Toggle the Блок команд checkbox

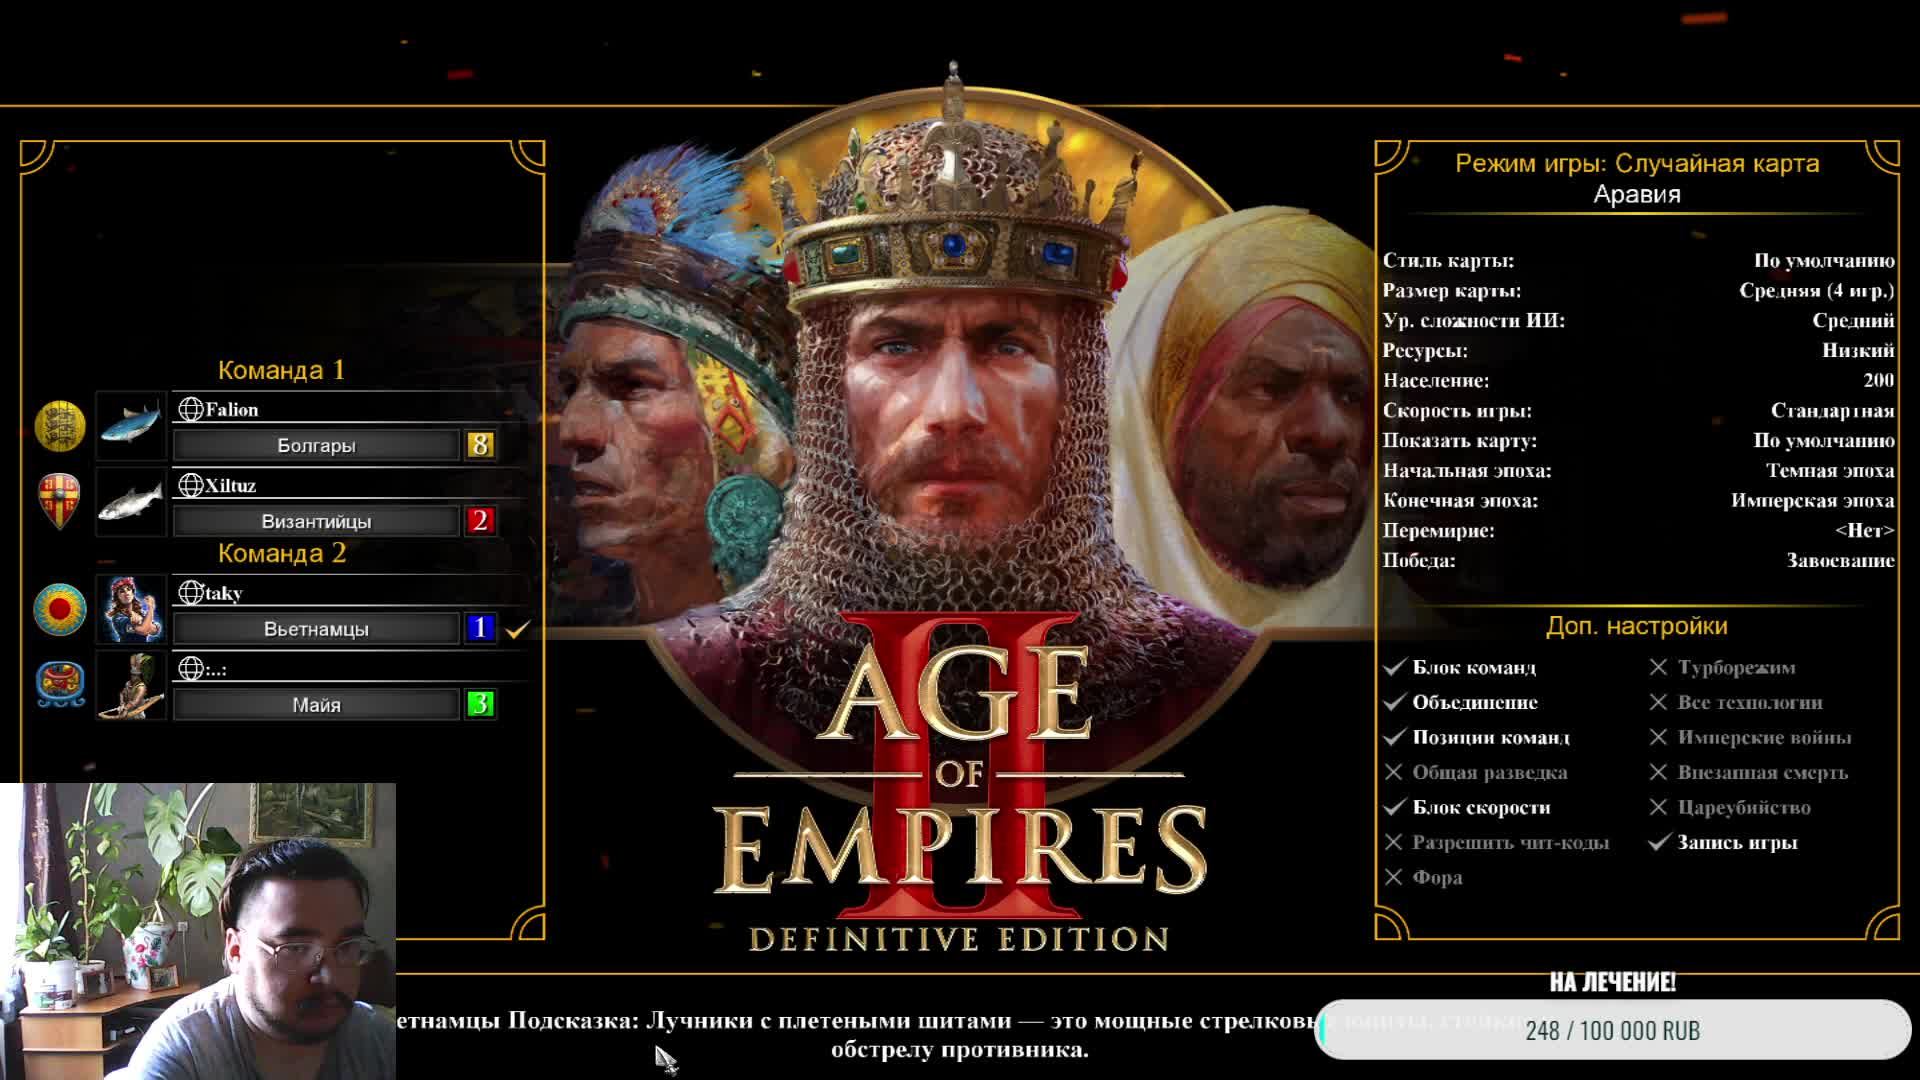click(1394, 667)
